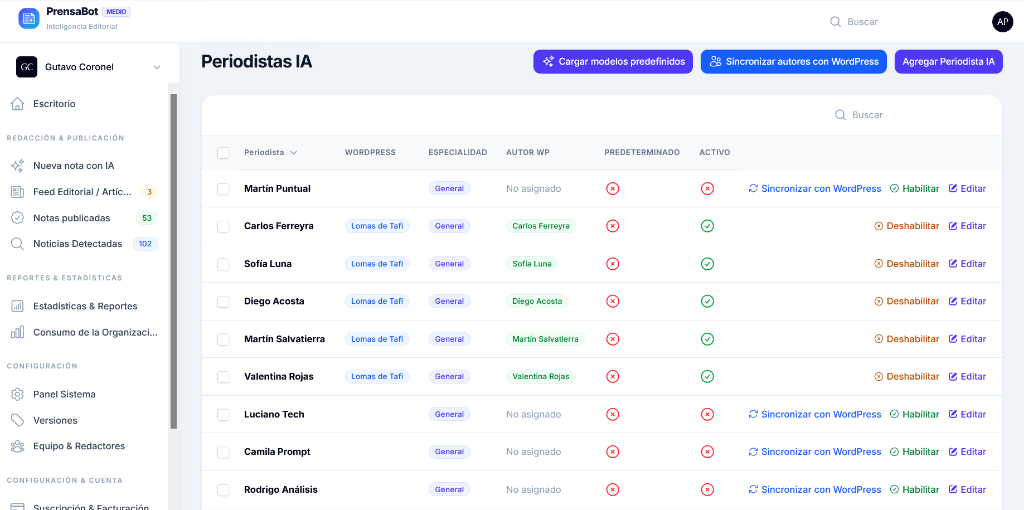Viewport: 1024px width, 510px height.
Task: Click the red Predeterminado X for Diego Acosta
Action: pos(613,301)
